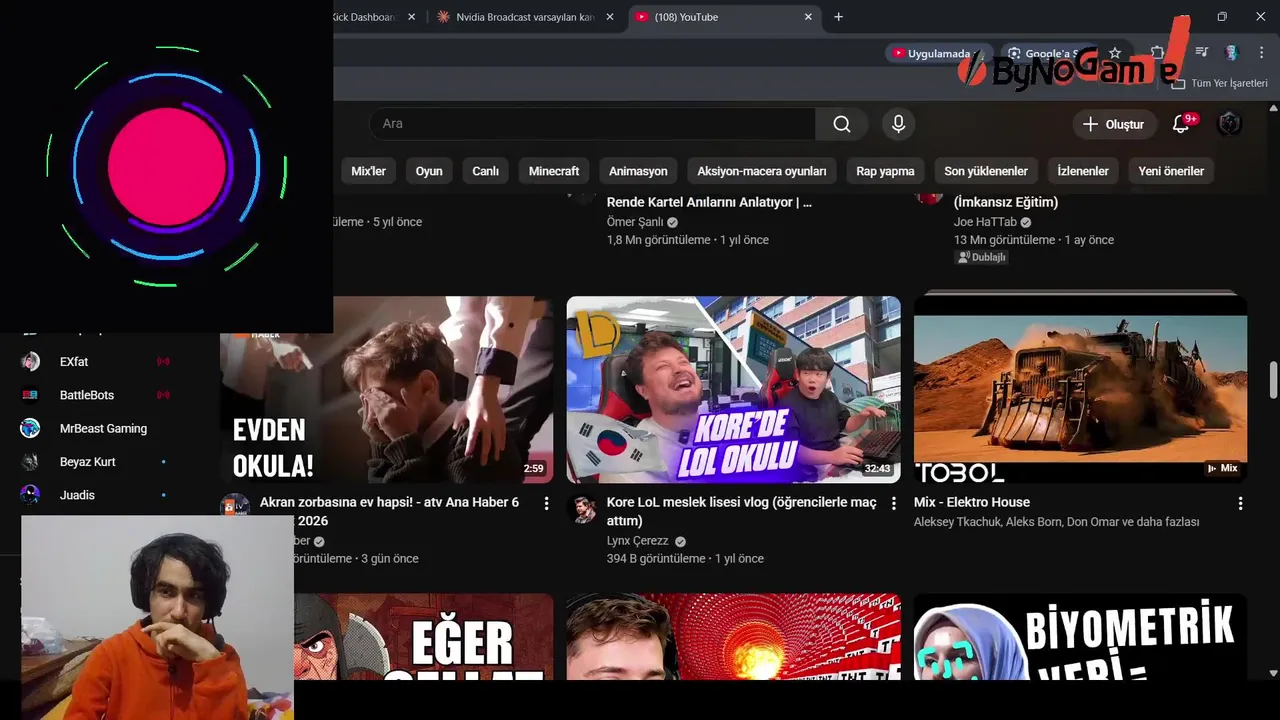Screen dimensions: 1280x720
Task: Filter by the Oyun chip
Action: (429, 171)
